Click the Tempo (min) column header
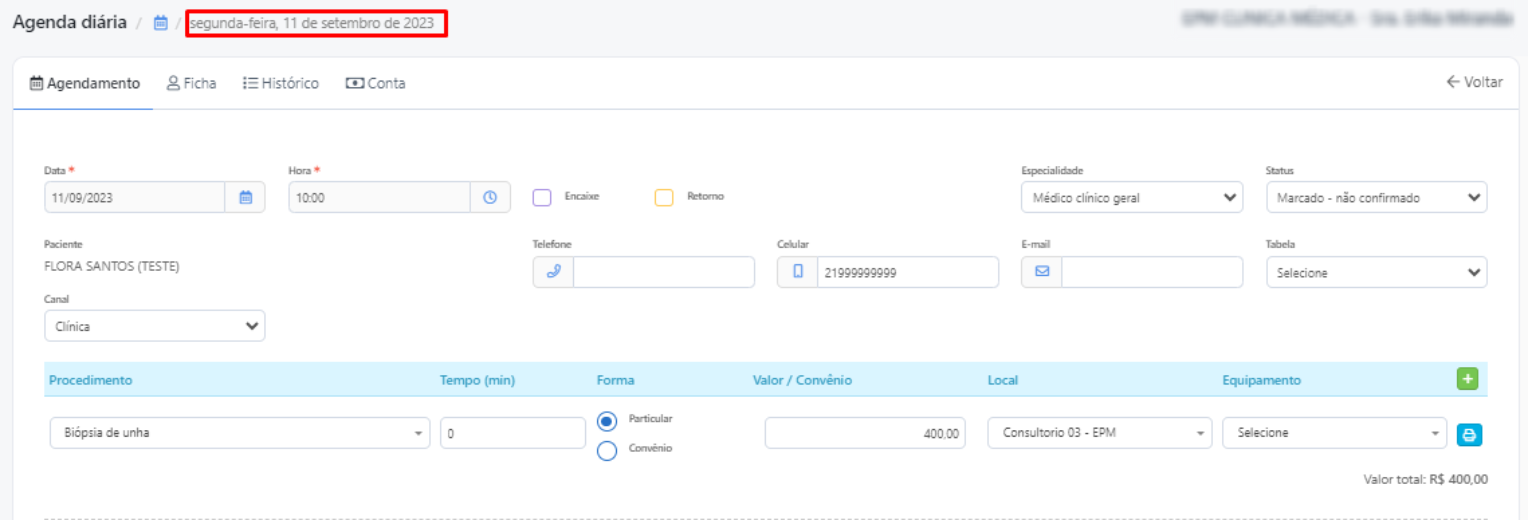 478,380
